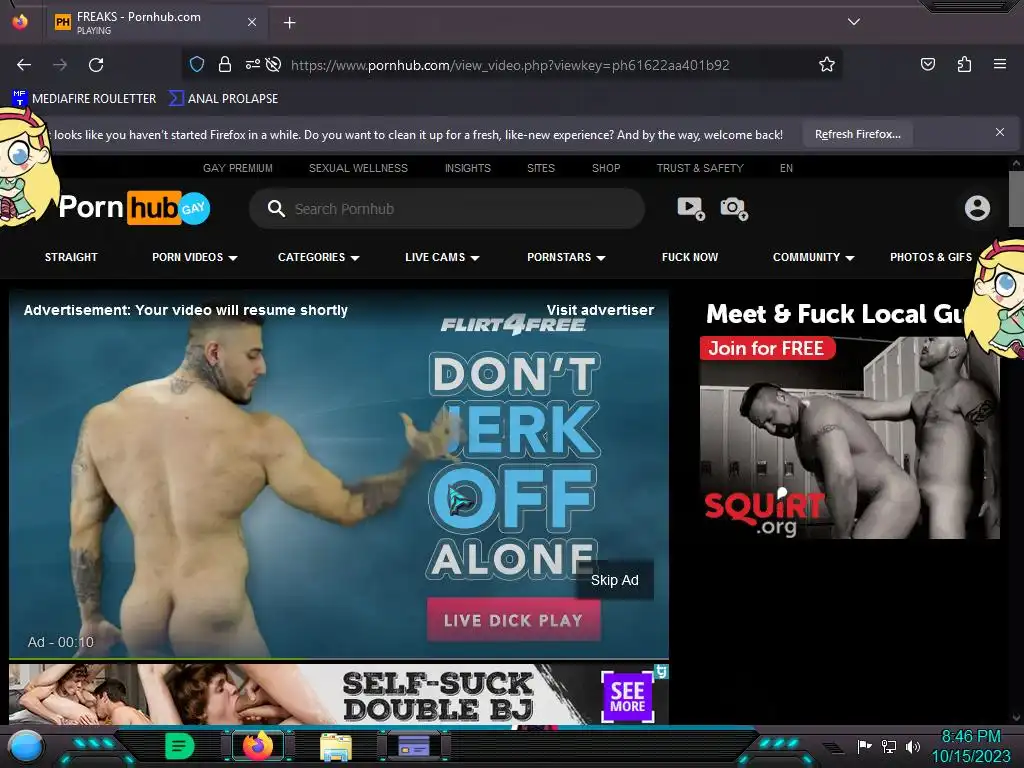Dismiss the Firefox refresh notification bar
The height and width of the screenshot is (768, 1024).
(999, 133)
